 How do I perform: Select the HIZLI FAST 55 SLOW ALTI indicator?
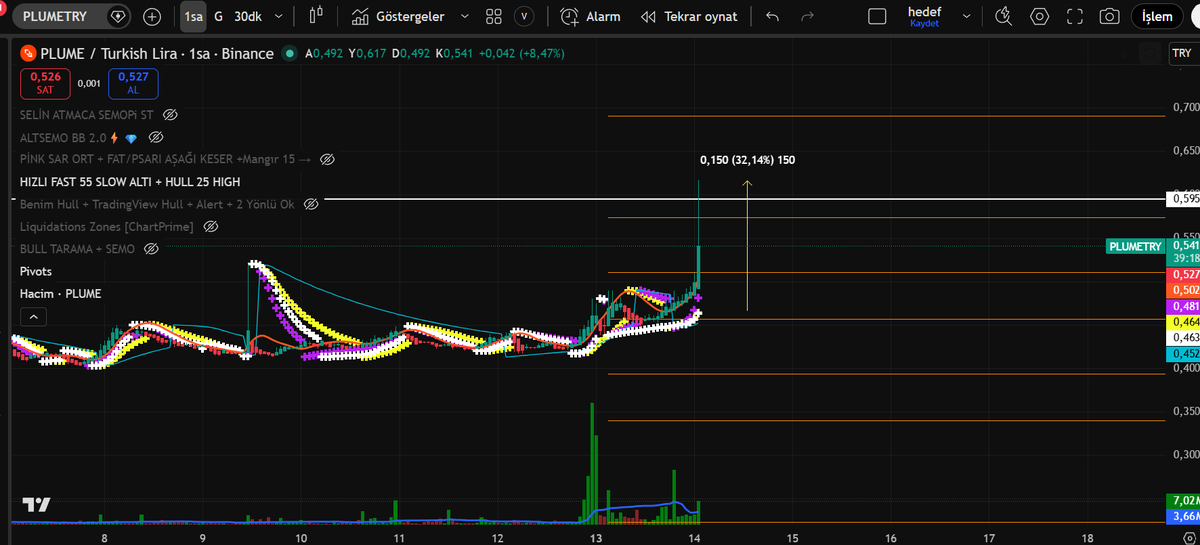click(130, 182)
